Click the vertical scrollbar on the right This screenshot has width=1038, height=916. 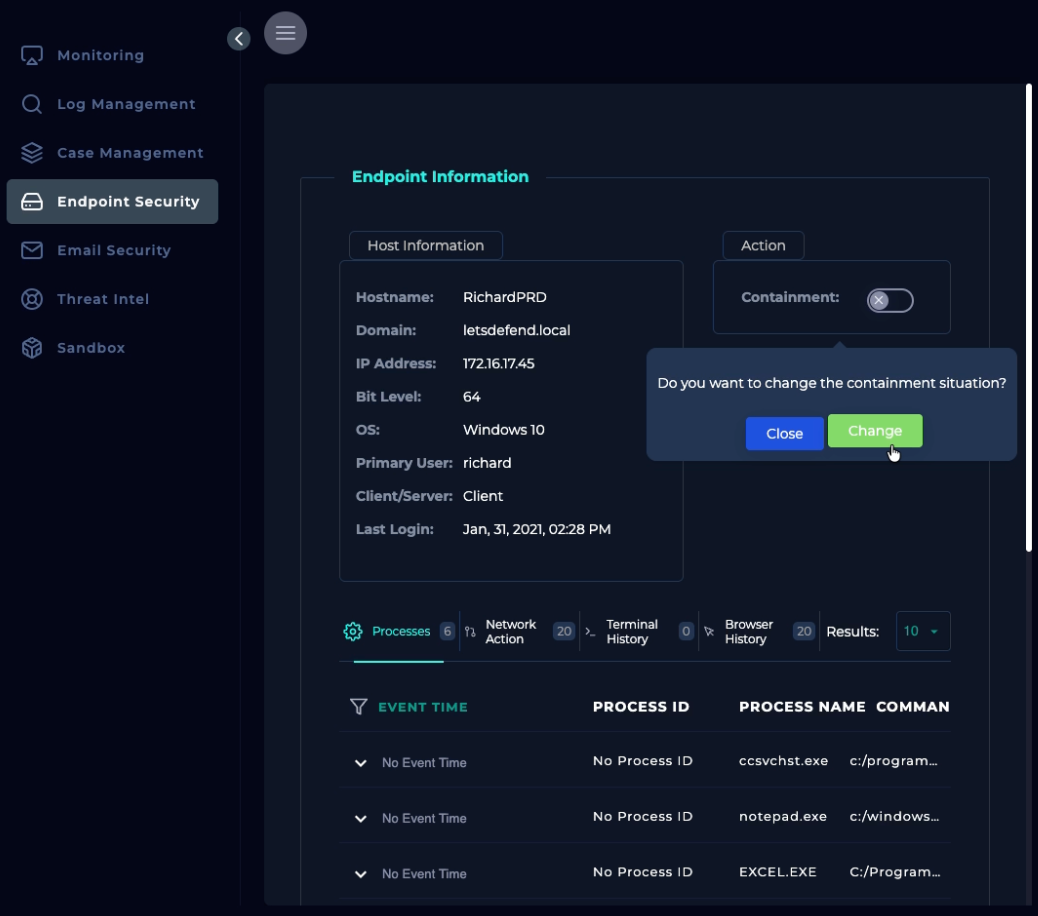1029,318
